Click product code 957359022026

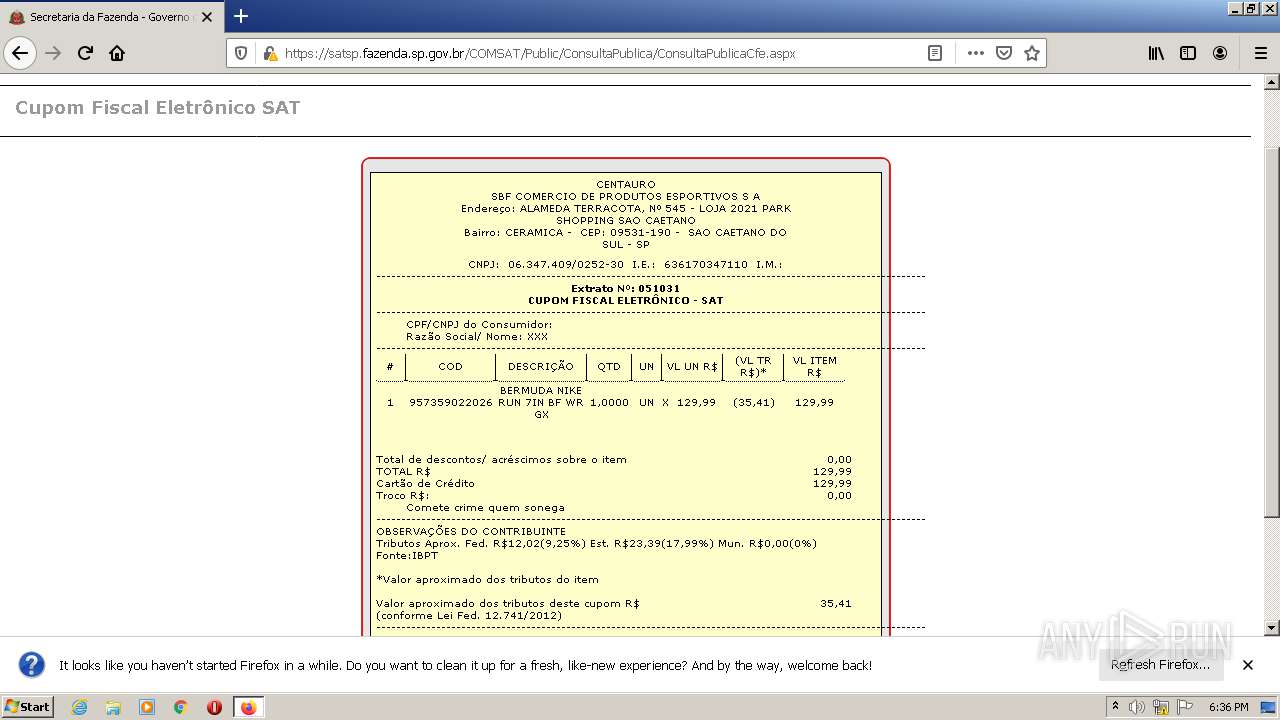451,403
